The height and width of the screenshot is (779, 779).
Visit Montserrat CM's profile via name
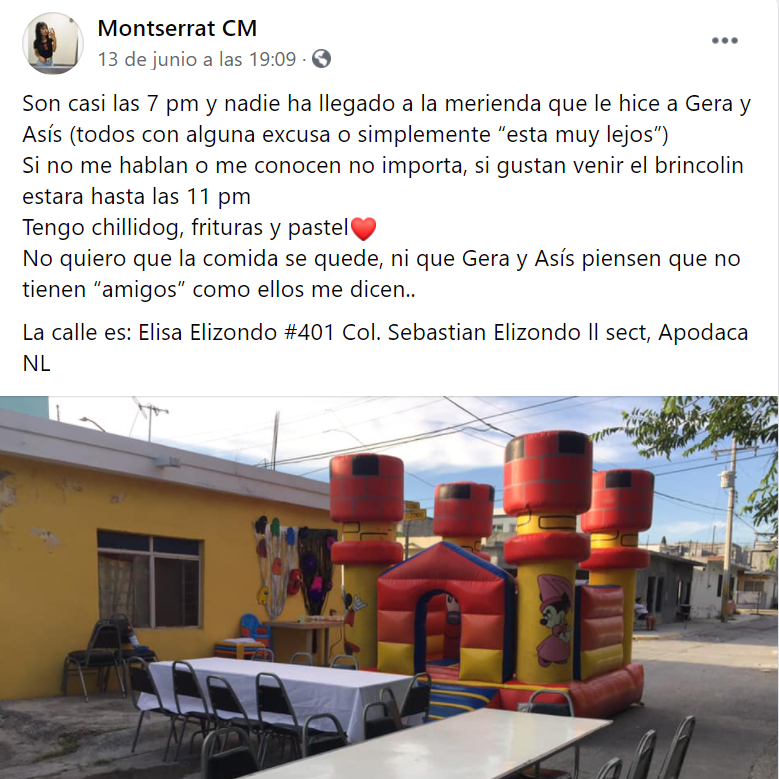coord(177,28)
